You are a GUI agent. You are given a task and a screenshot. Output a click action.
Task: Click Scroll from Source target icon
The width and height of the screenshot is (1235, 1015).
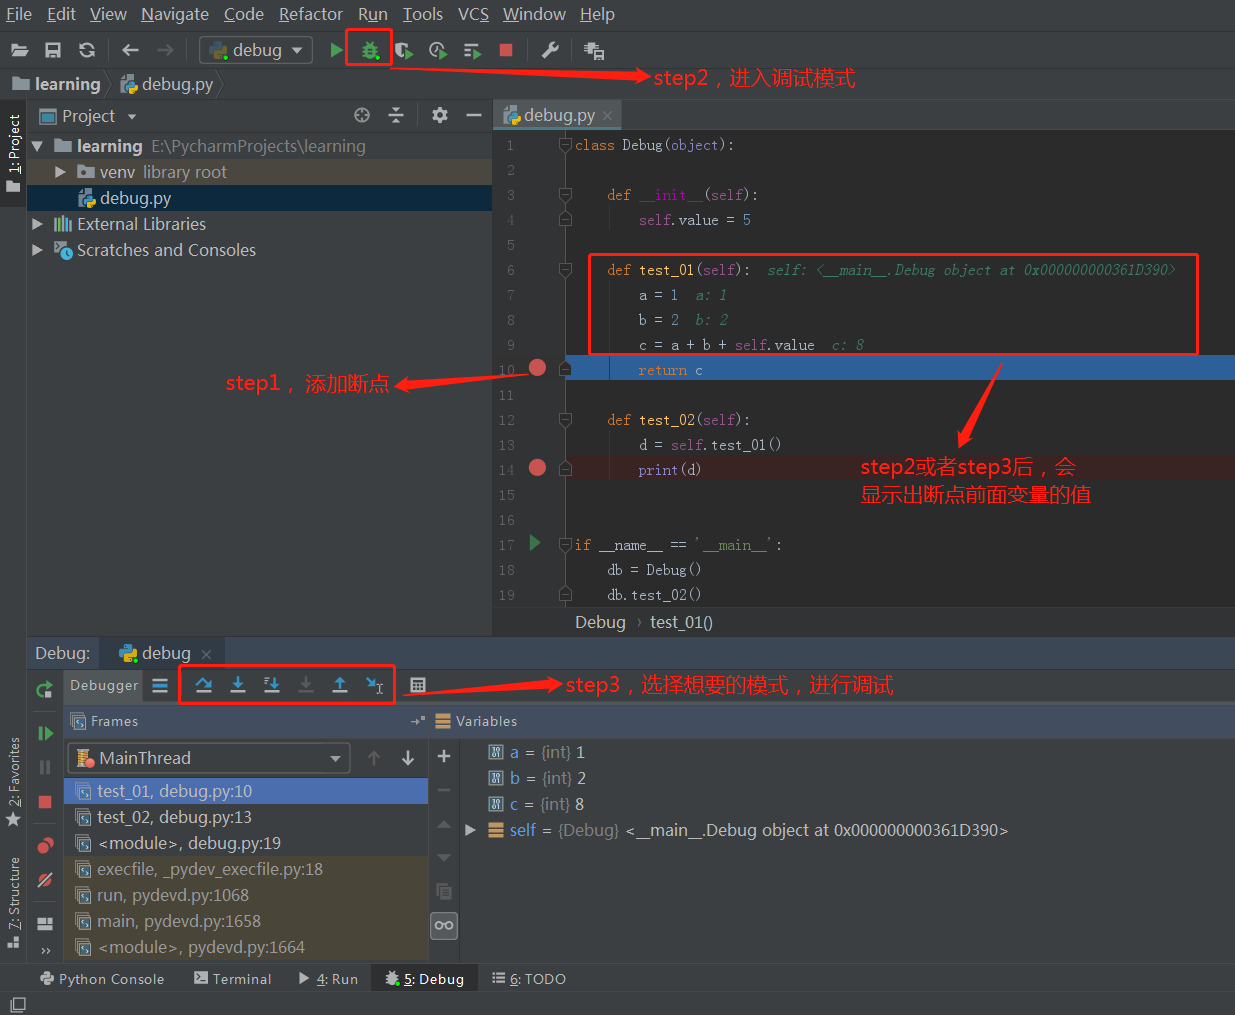(362, 115)
